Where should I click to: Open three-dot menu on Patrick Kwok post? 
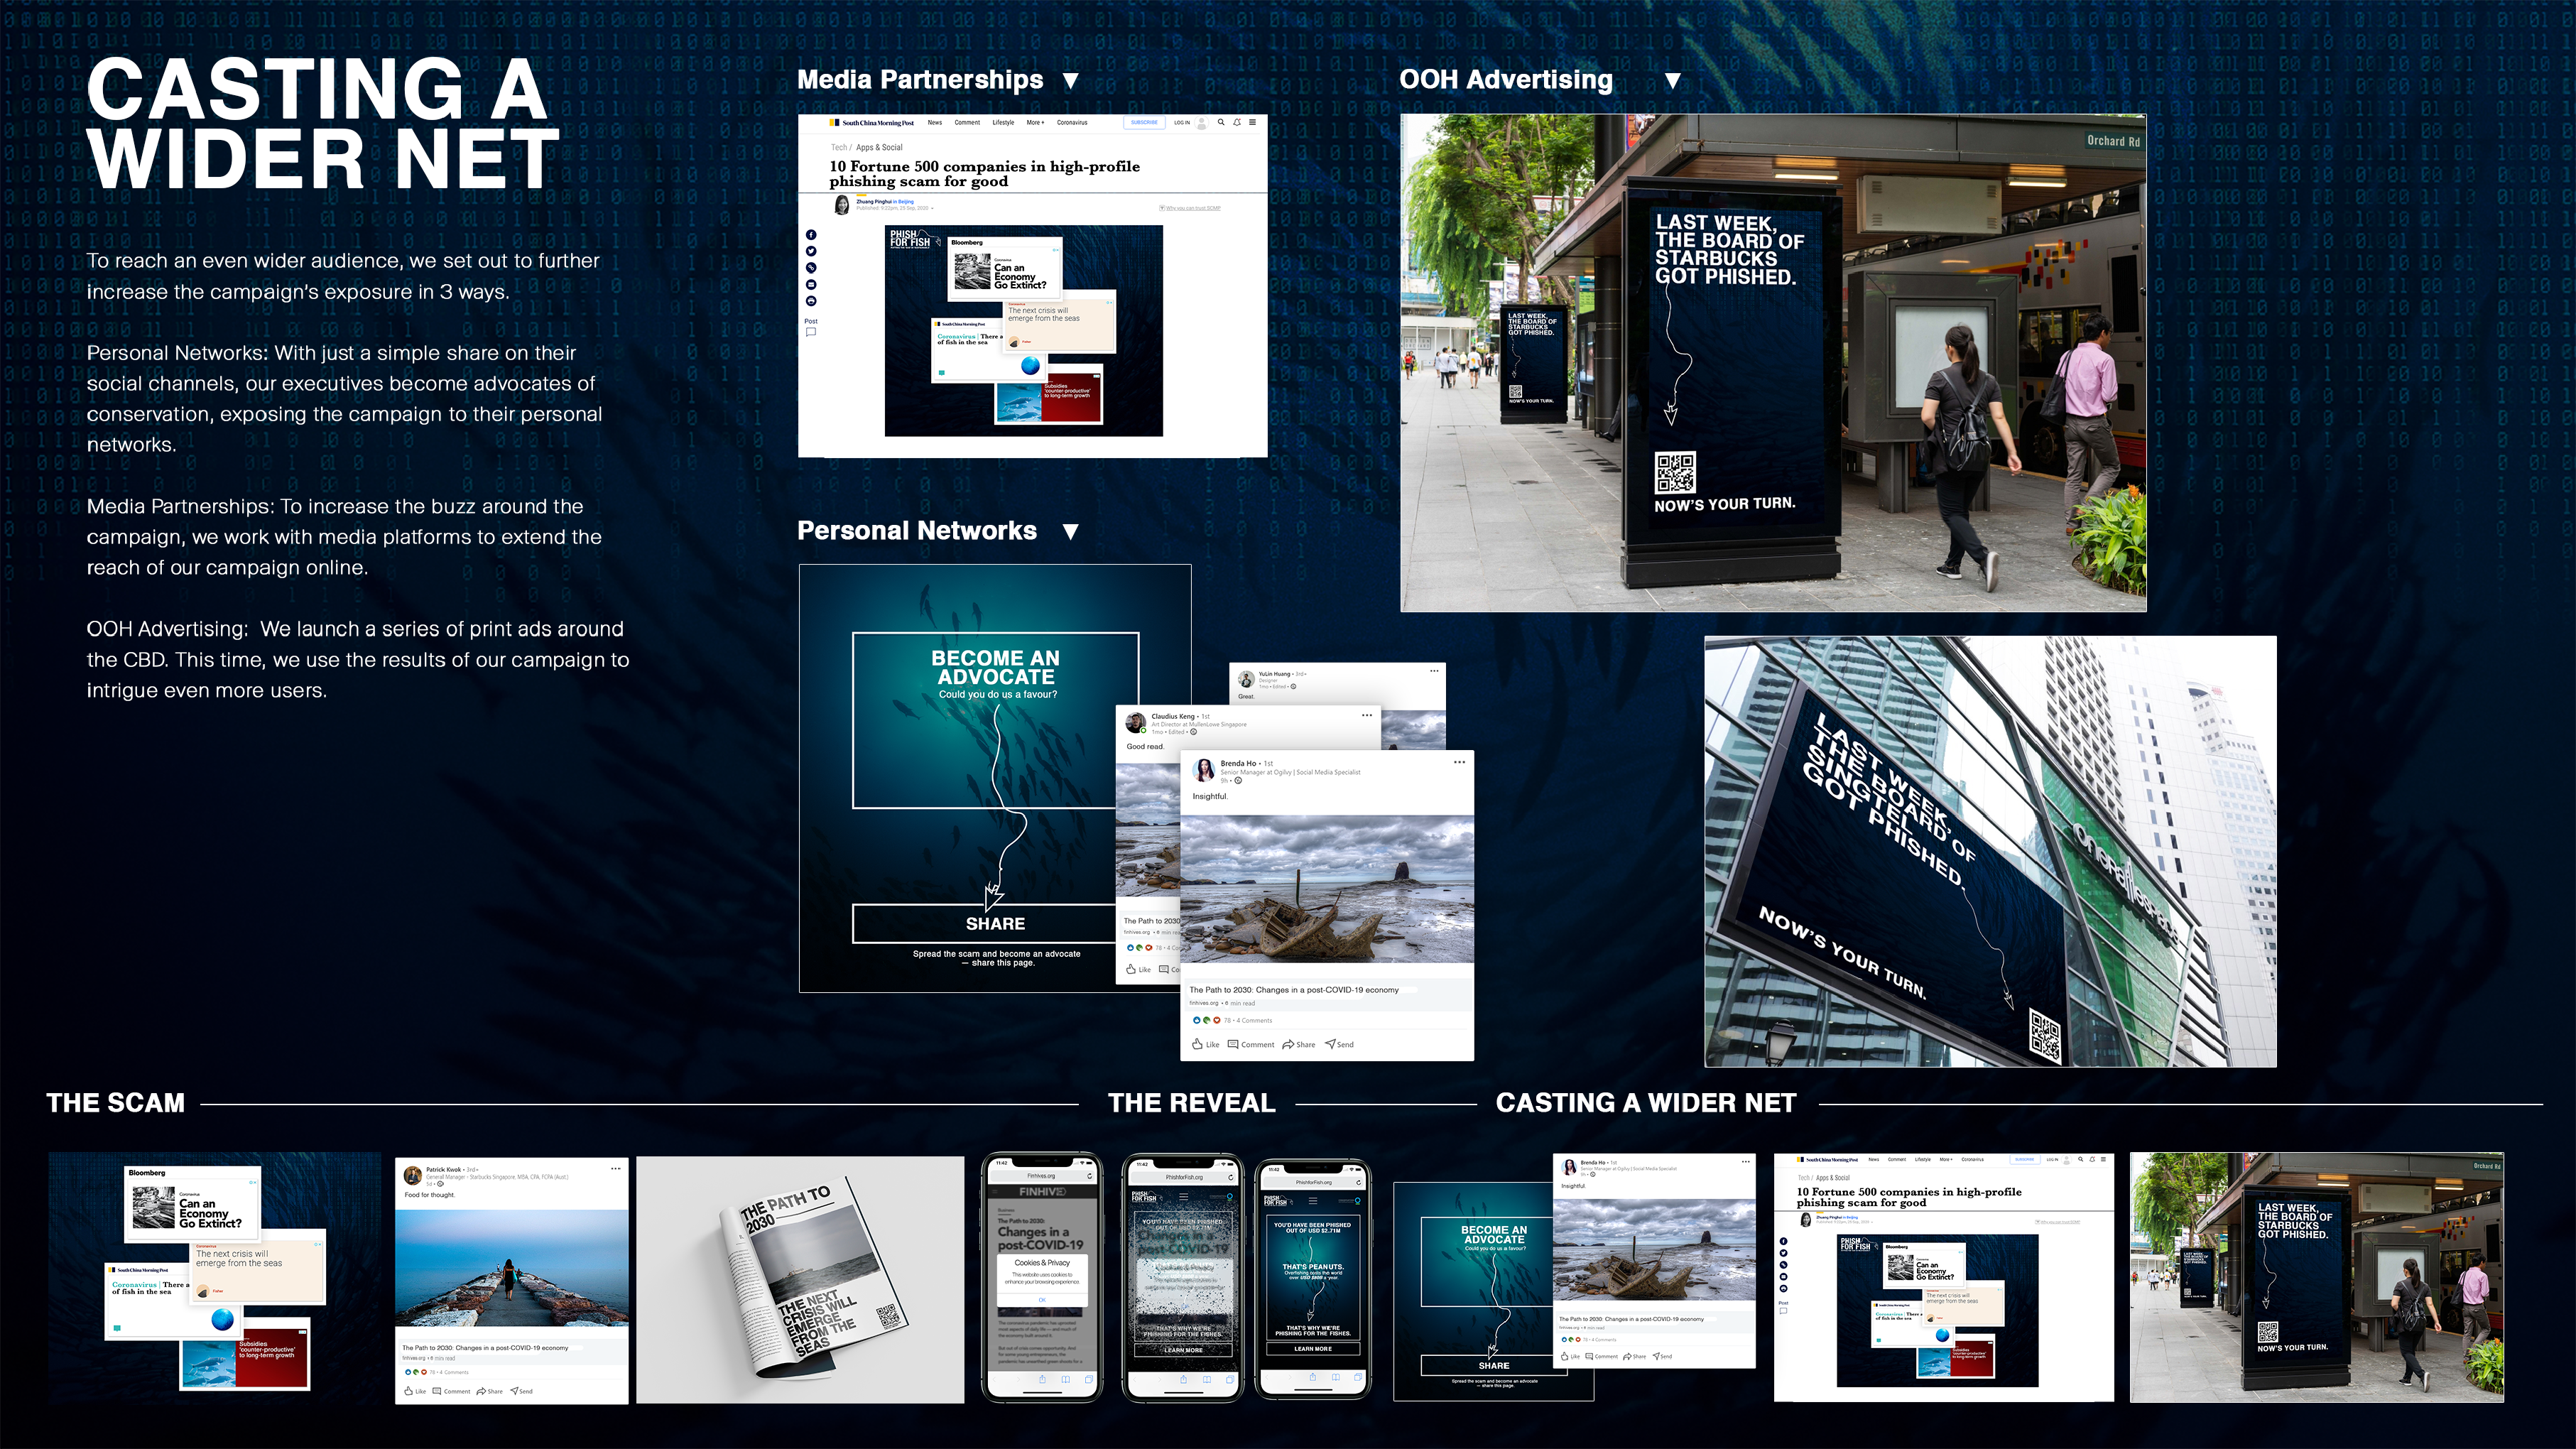pyautogui.click(x=616, y=1168)
